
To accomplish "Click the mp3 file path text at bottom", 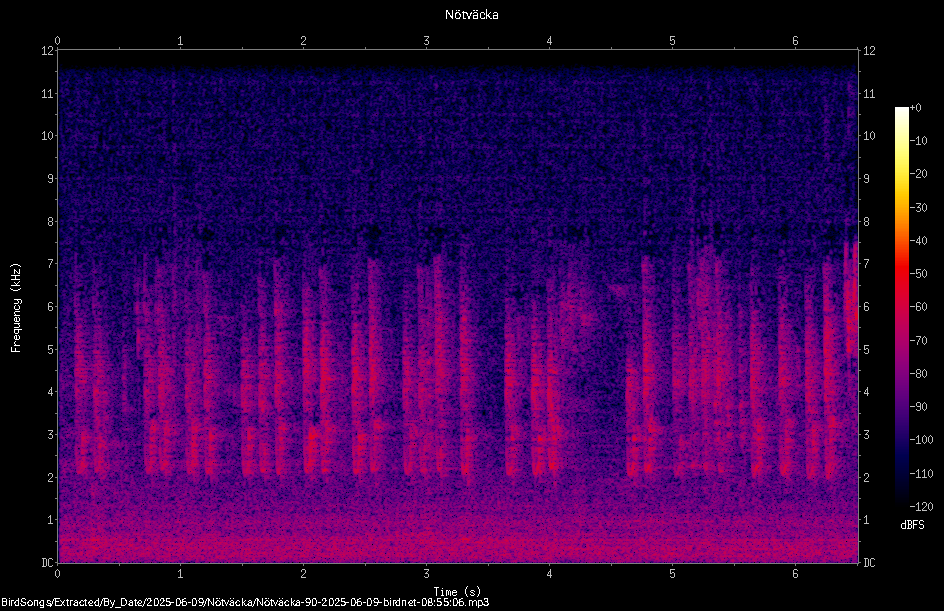I will tap(245, 602).
